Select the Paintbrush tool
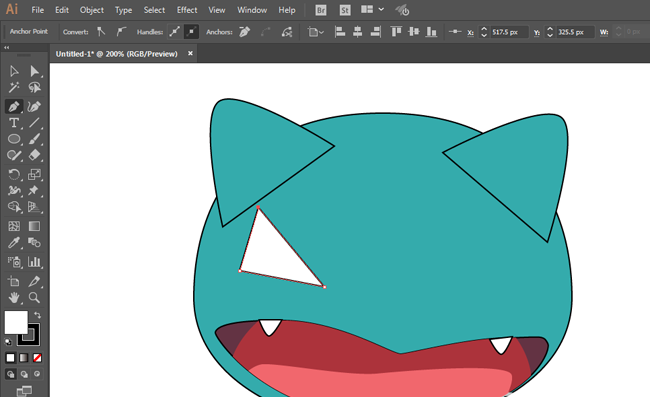 click(x=34, y=139)
